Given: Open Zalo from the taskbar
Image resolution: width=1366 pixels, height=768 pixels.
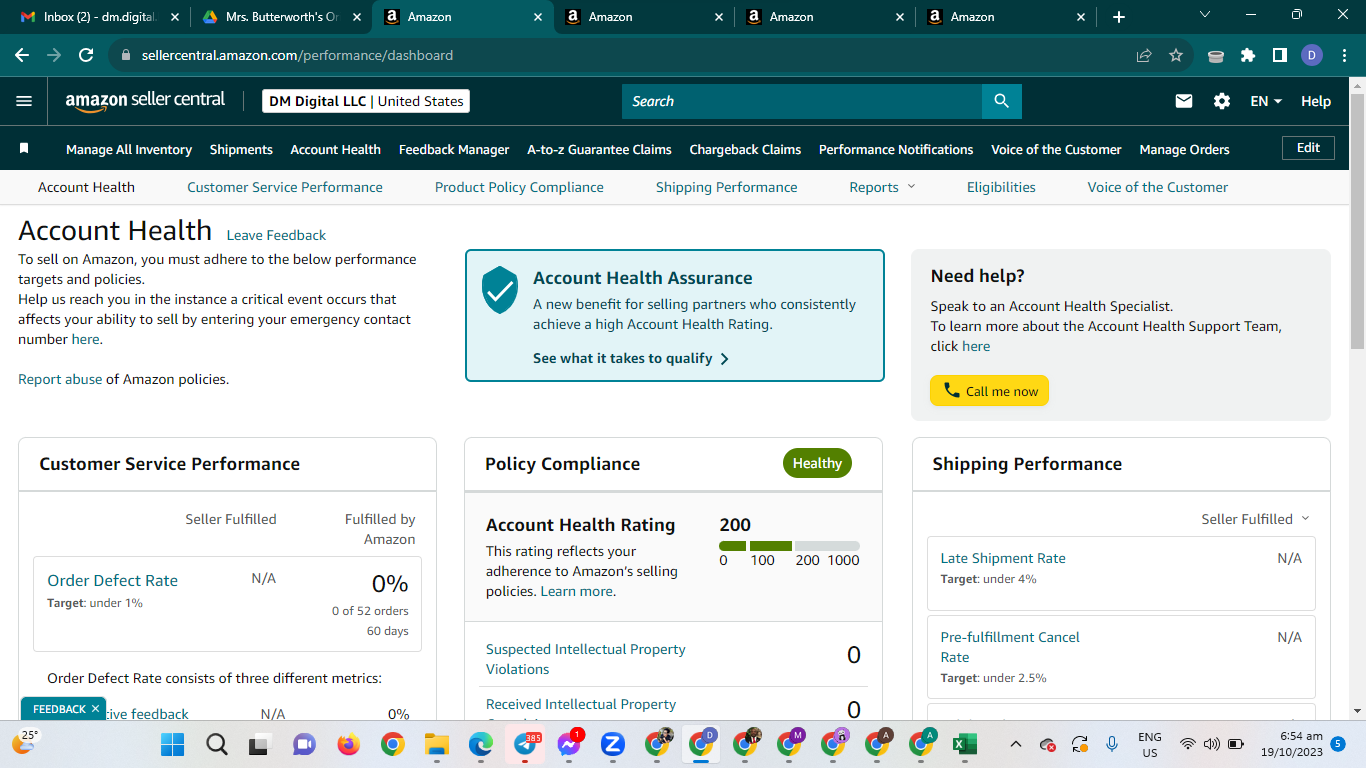Looking at the screenshot, I should tap(612, 744).
